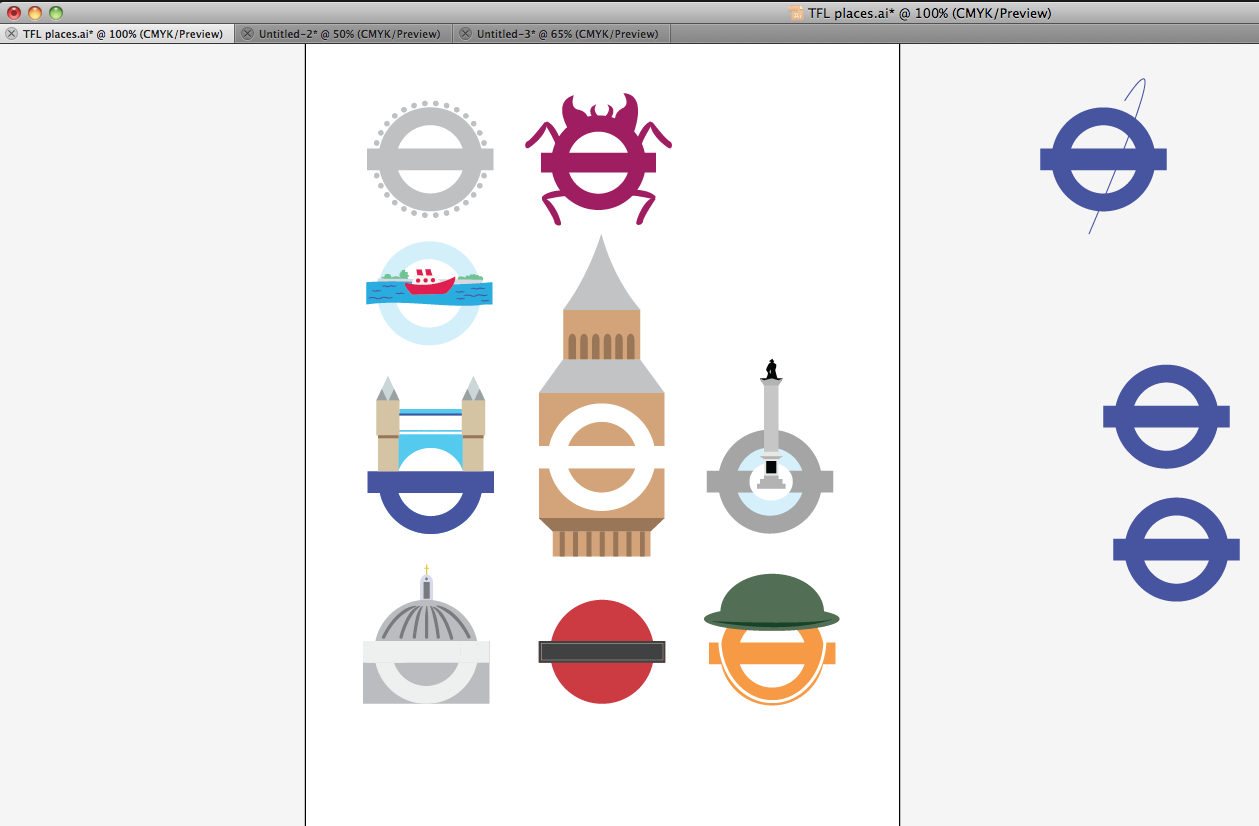
Task: Select the sketched roundel on the upper pasteboard
Action: 1103,158
